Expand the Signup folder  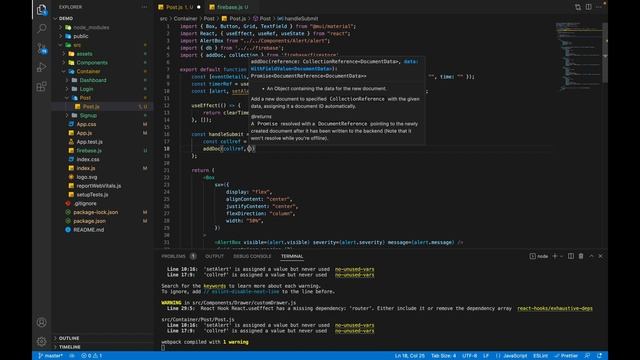pyautogui.click(x=102, y=116)
